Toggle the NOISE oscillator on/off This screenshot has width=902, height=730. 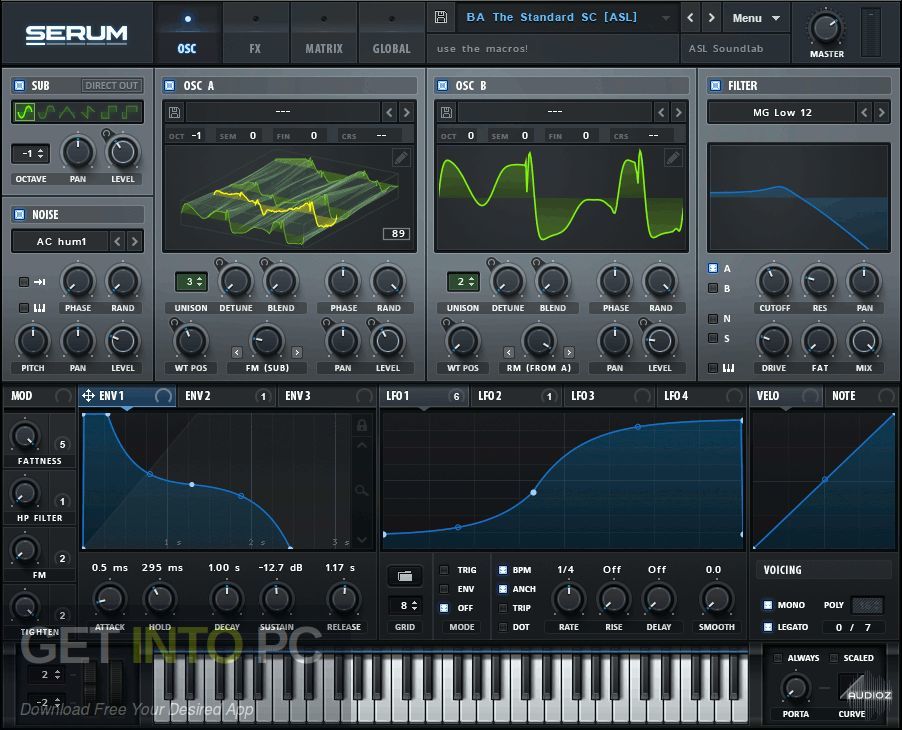pyautogui.click(x=20, y=214)
